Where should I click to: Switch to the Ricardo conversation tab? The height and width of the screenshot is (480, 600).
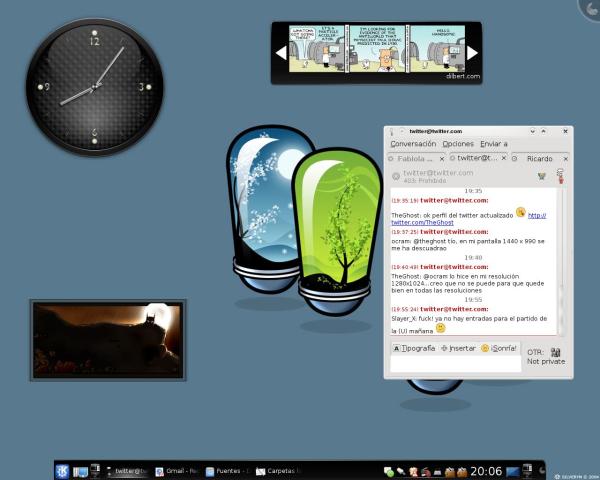(x=540, y=158)
